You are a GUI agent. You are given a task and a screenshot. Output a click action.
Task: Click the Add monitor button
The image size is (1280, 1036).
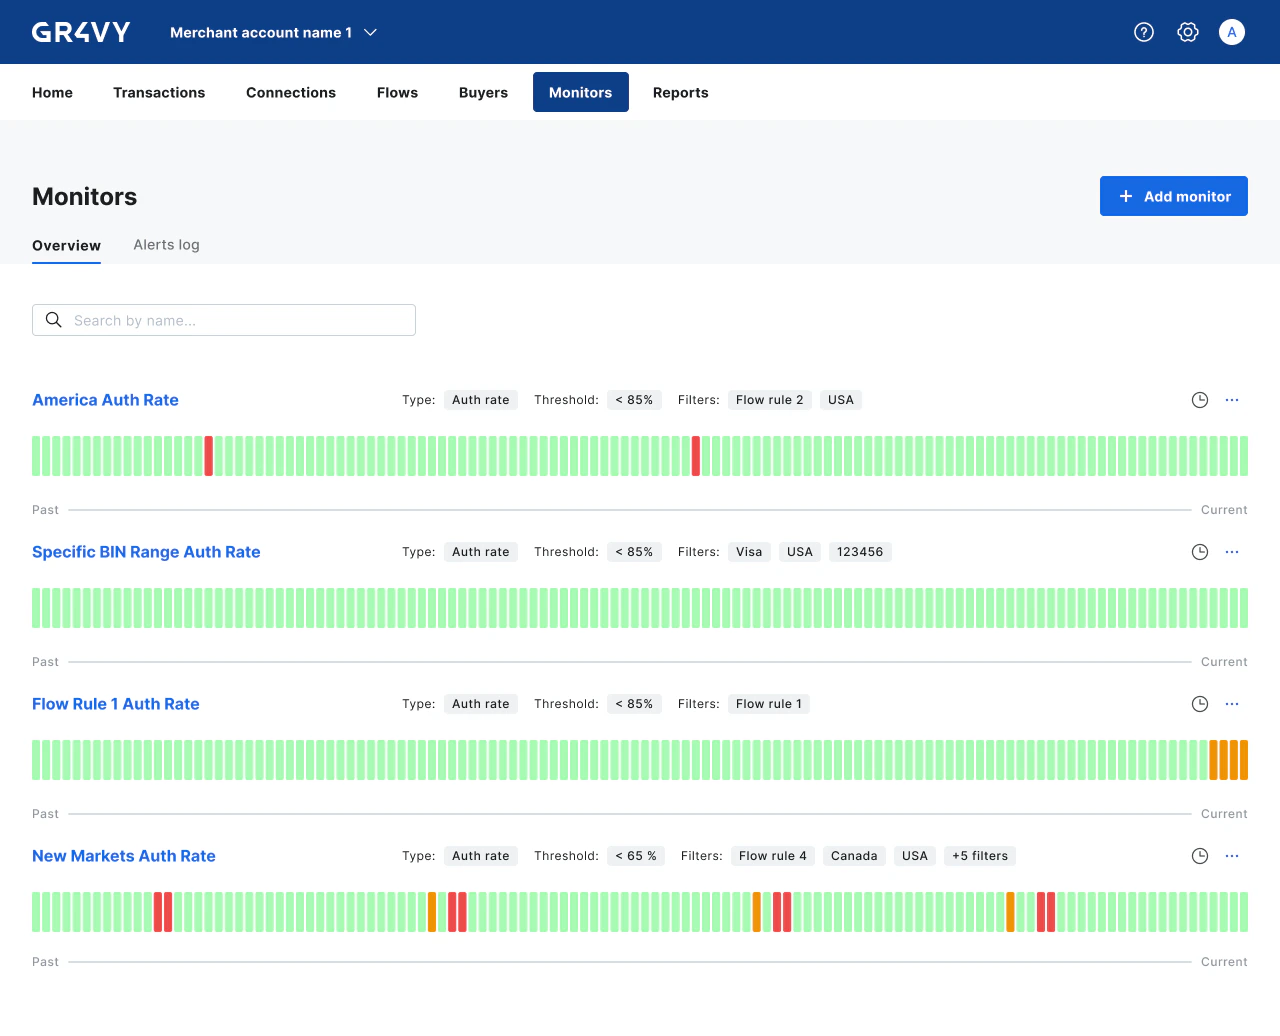(1173, 196)
